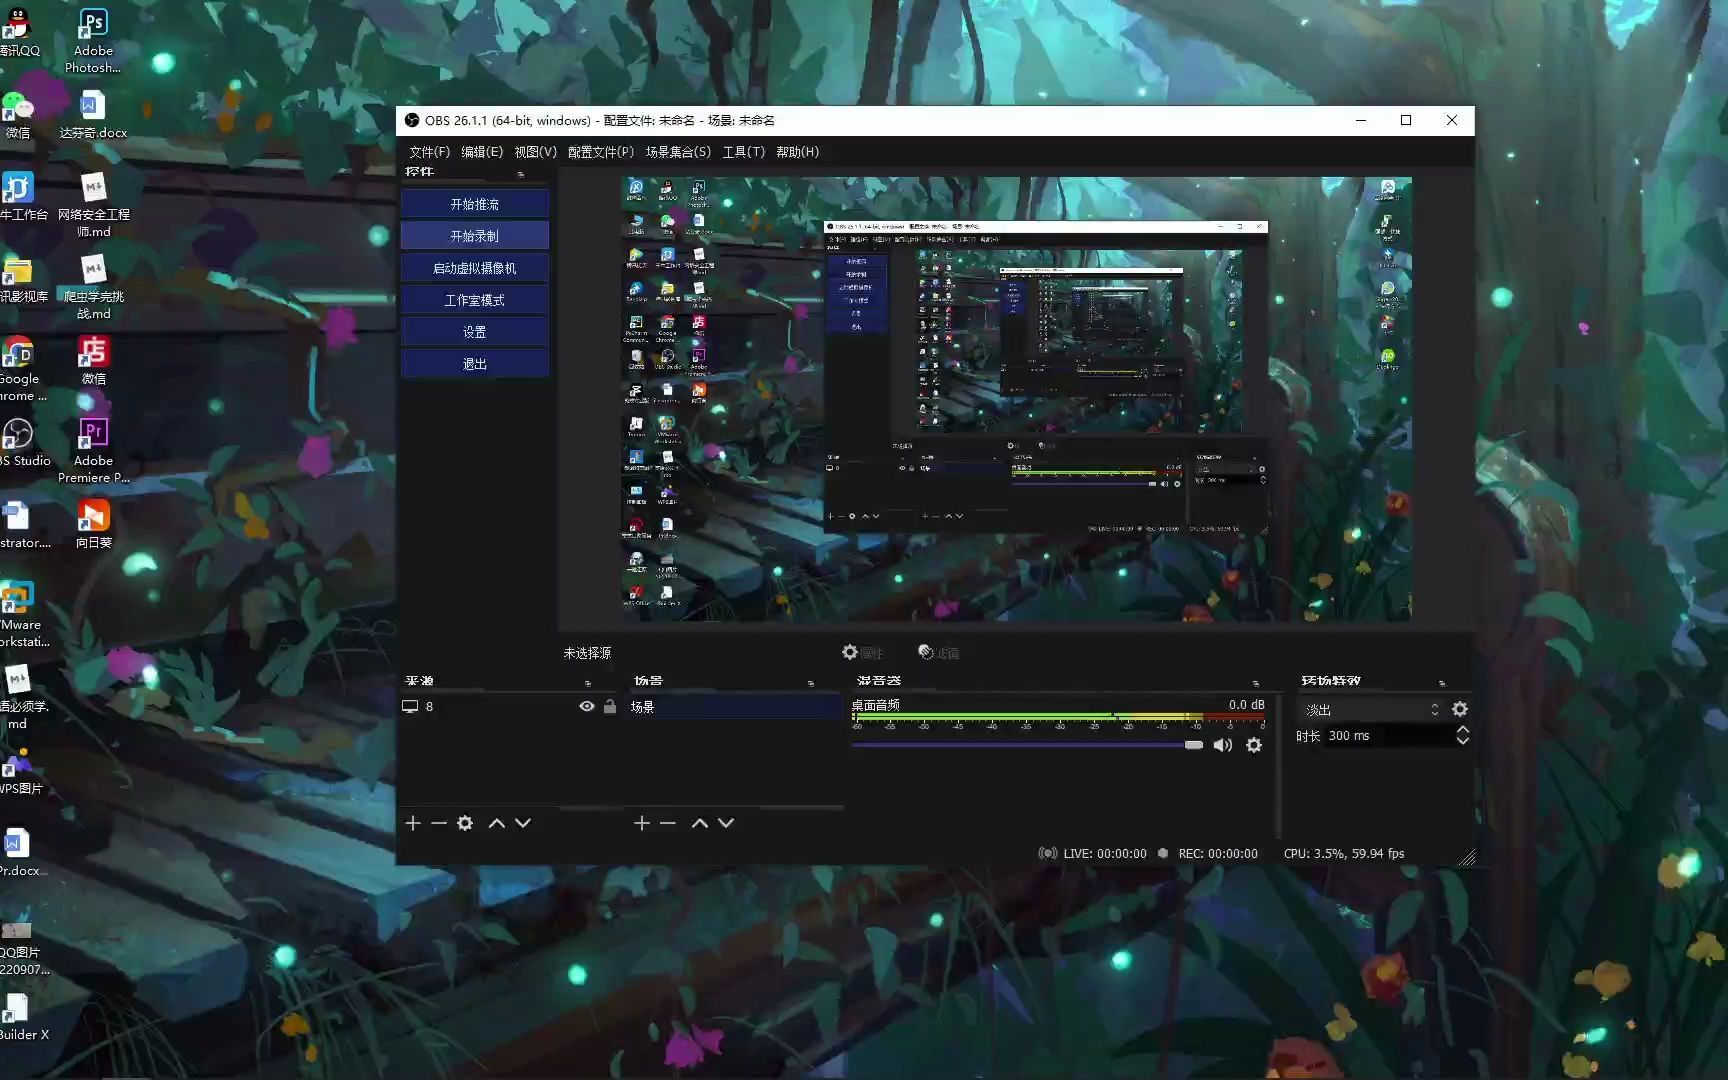Remove selected source with minus icon
Image resolution: width=1728 pixels, height=1080 pixels.
click(x=439, y=823)
